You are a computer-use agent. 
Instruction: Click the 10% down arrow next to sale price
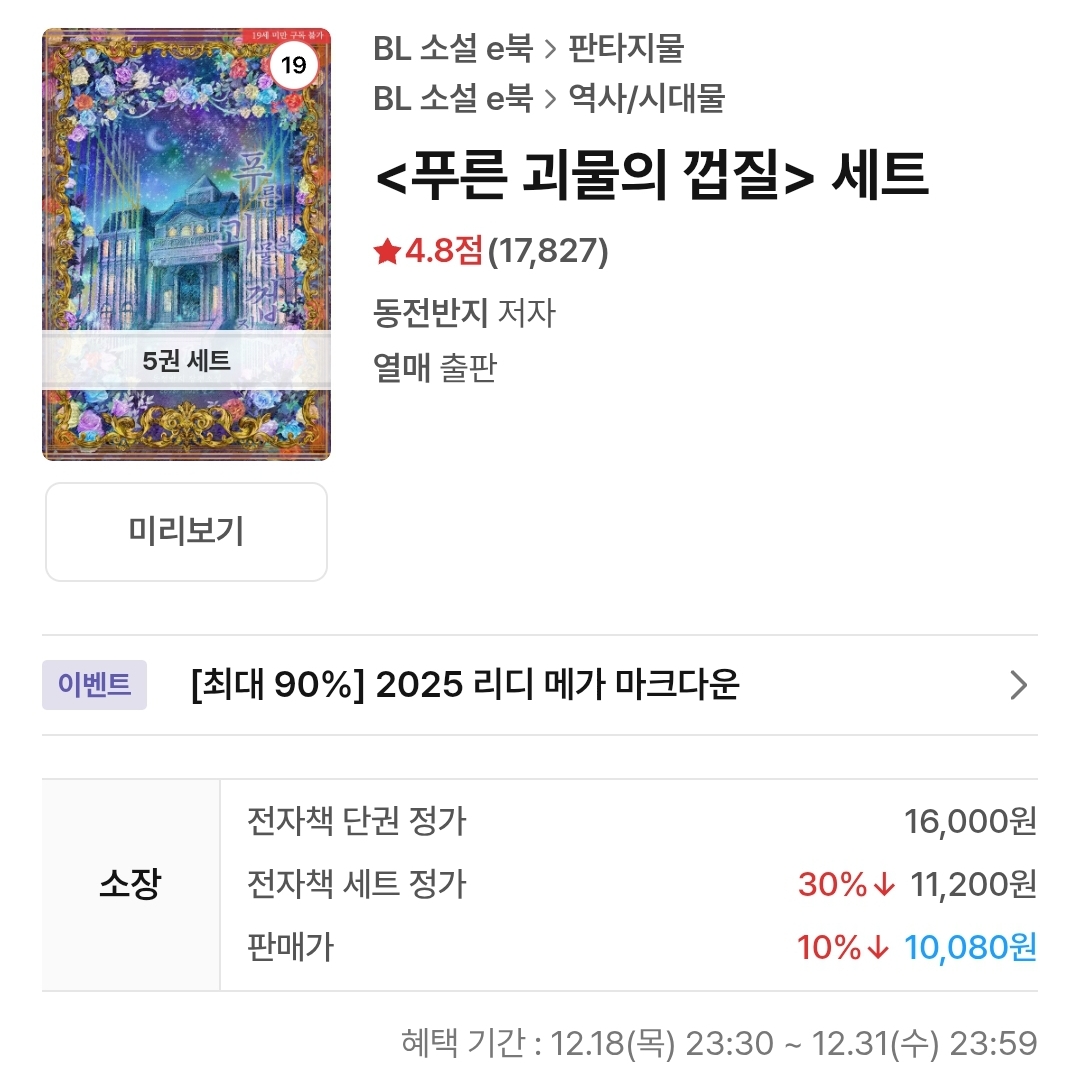[x=878, y=948]
